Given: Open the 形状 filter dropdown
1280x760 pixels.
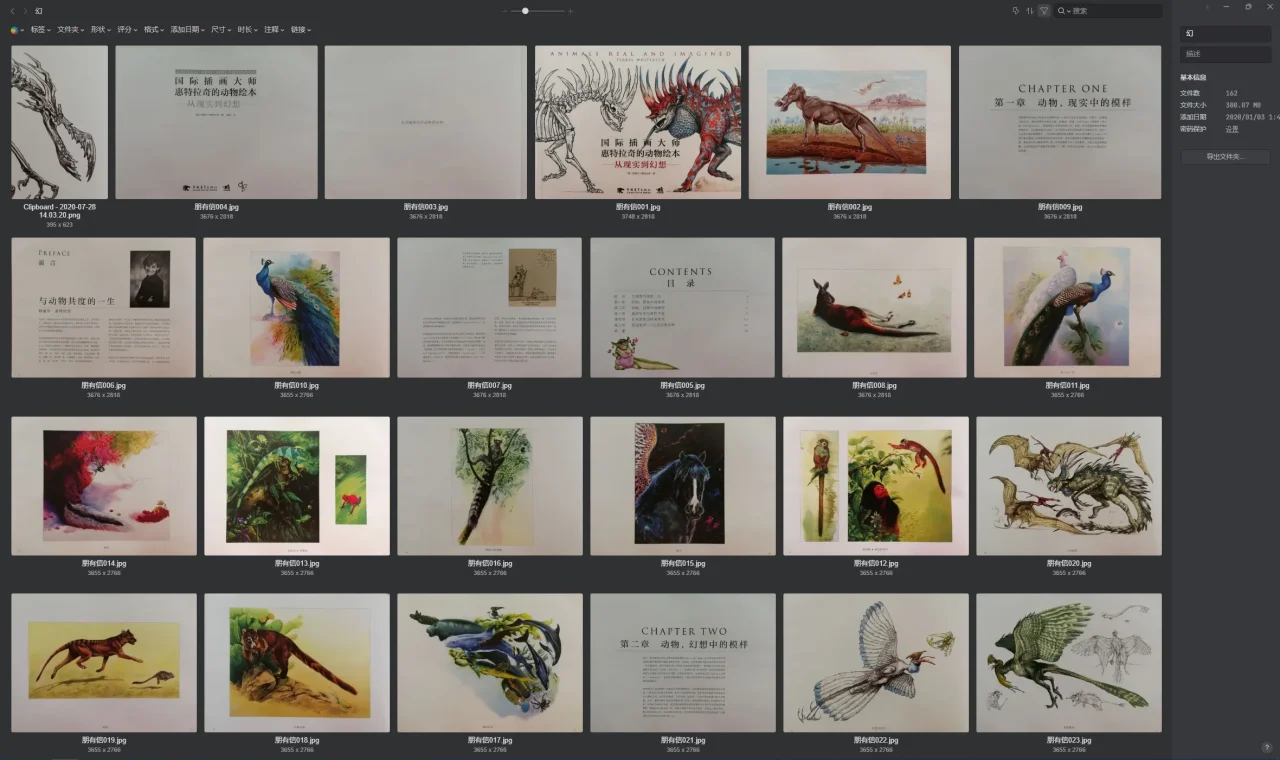Looking at the screenshot, I should coord(100,30).
